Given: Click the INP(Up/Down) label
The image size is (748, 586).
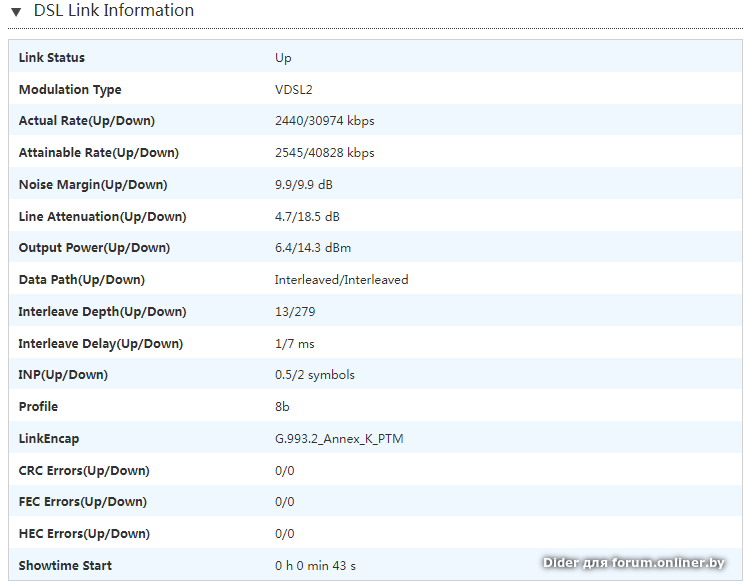Looking at the screenshot, I should coord(63,375).
